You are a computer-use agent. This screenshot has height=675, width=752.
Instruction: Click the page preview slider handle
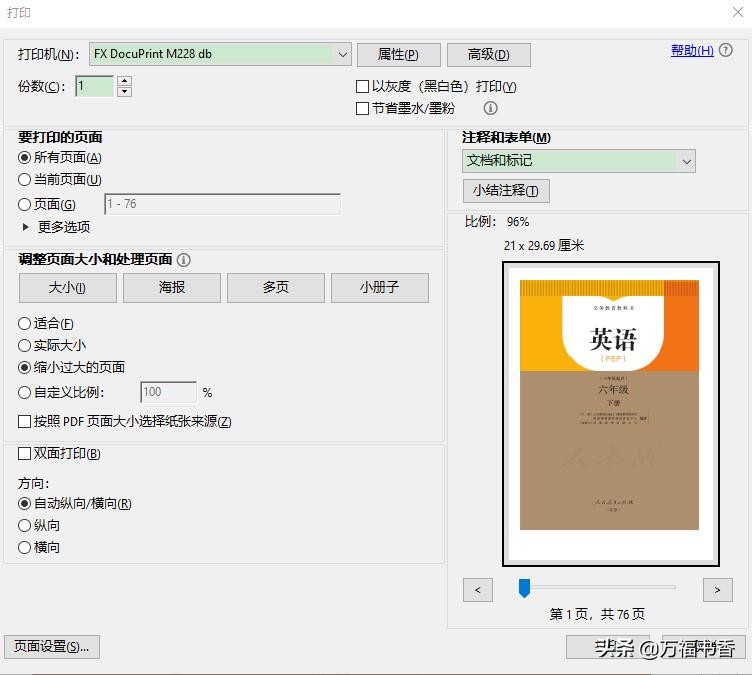pyautogui.click(x=524, y=588)
